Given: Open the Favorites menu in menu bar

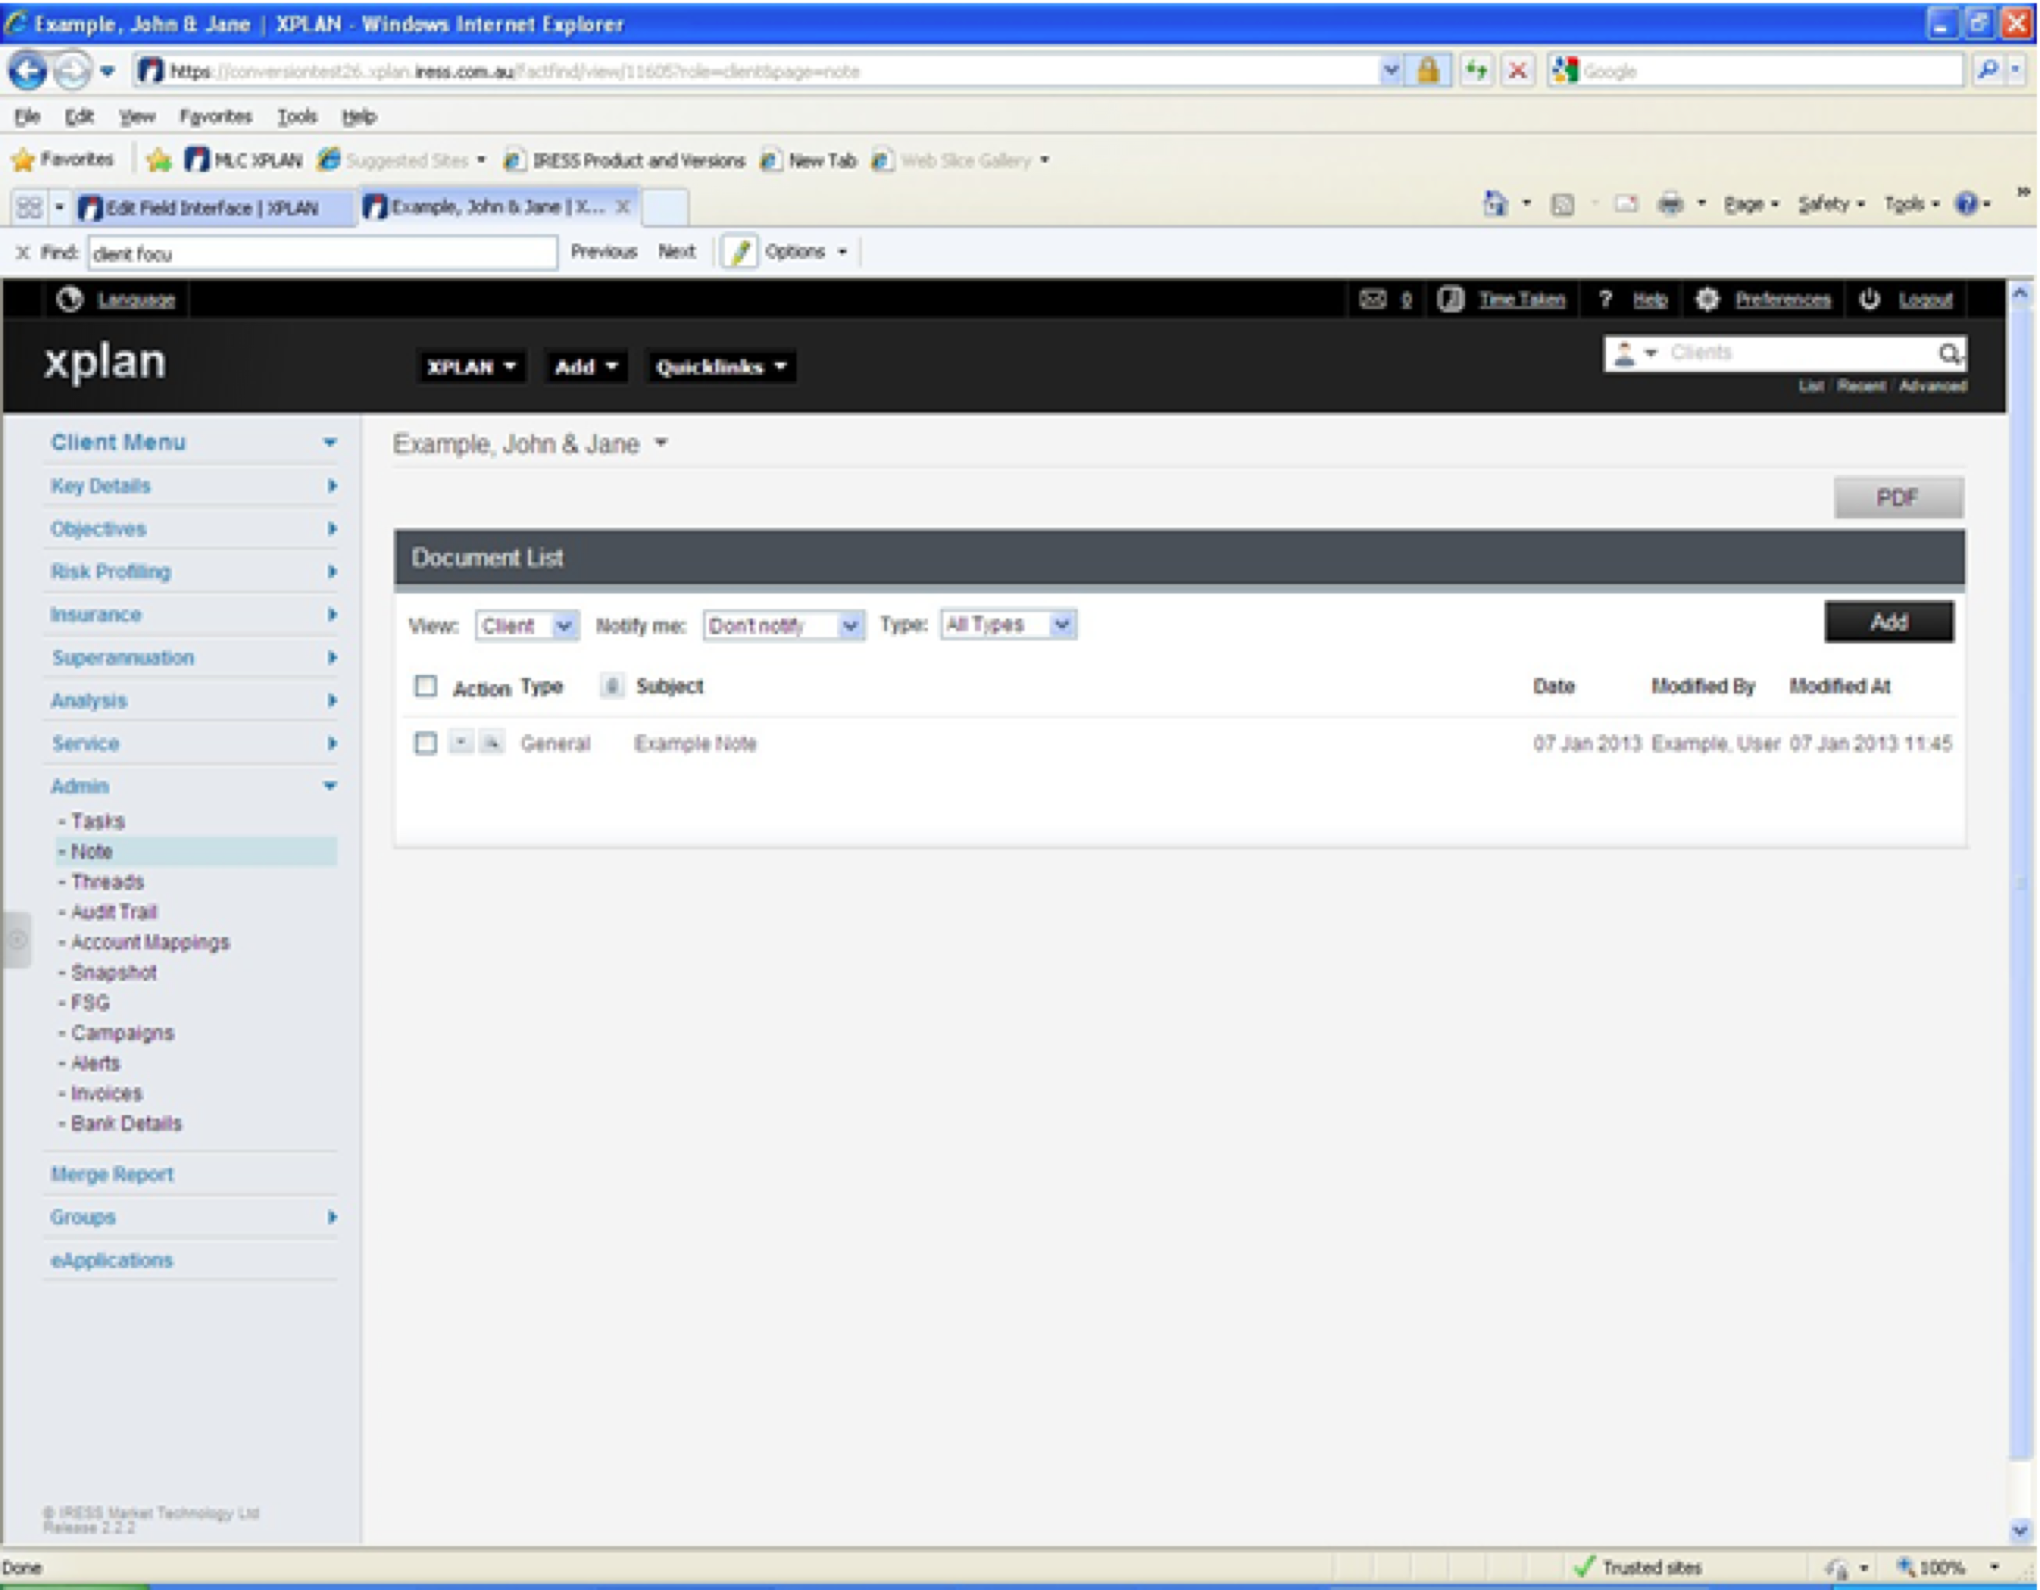Looking at the screenshot, I should tap(215, 116).
